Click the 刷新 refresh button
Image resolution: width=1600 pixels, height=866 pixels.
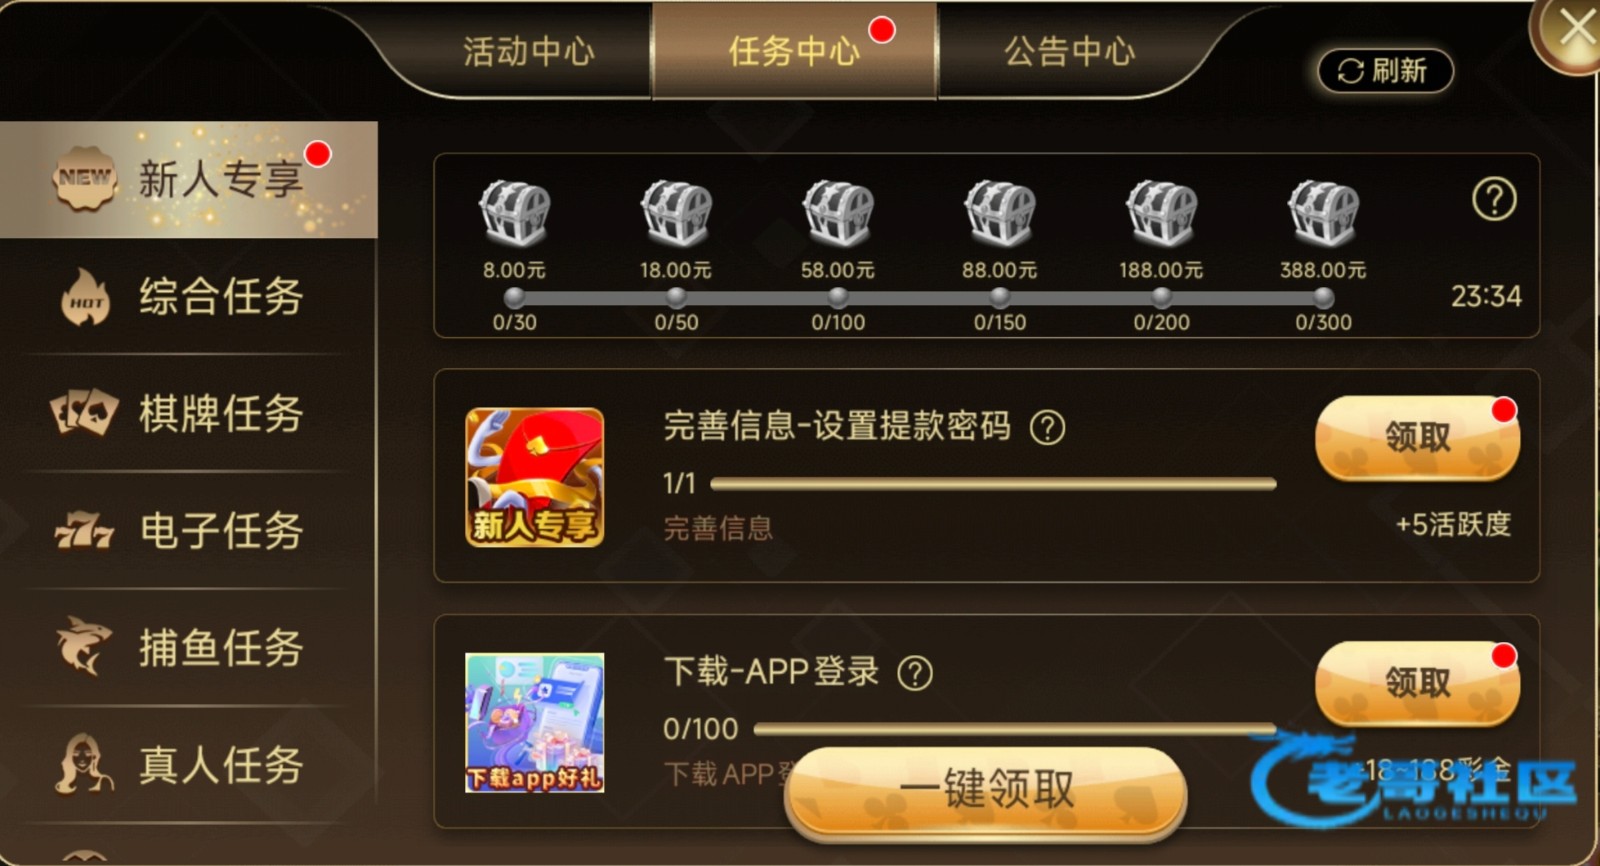coord(1385,71)
